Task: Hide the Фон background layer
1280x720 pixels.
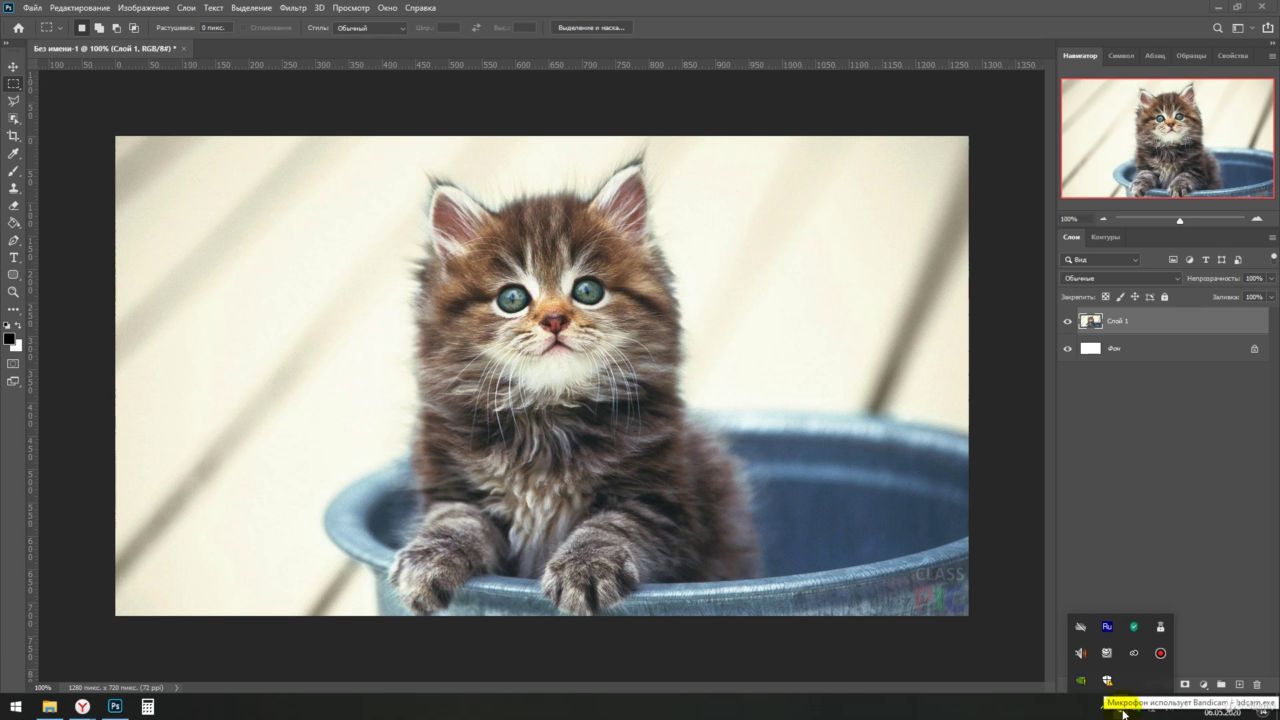Action: pos(1067,349)
